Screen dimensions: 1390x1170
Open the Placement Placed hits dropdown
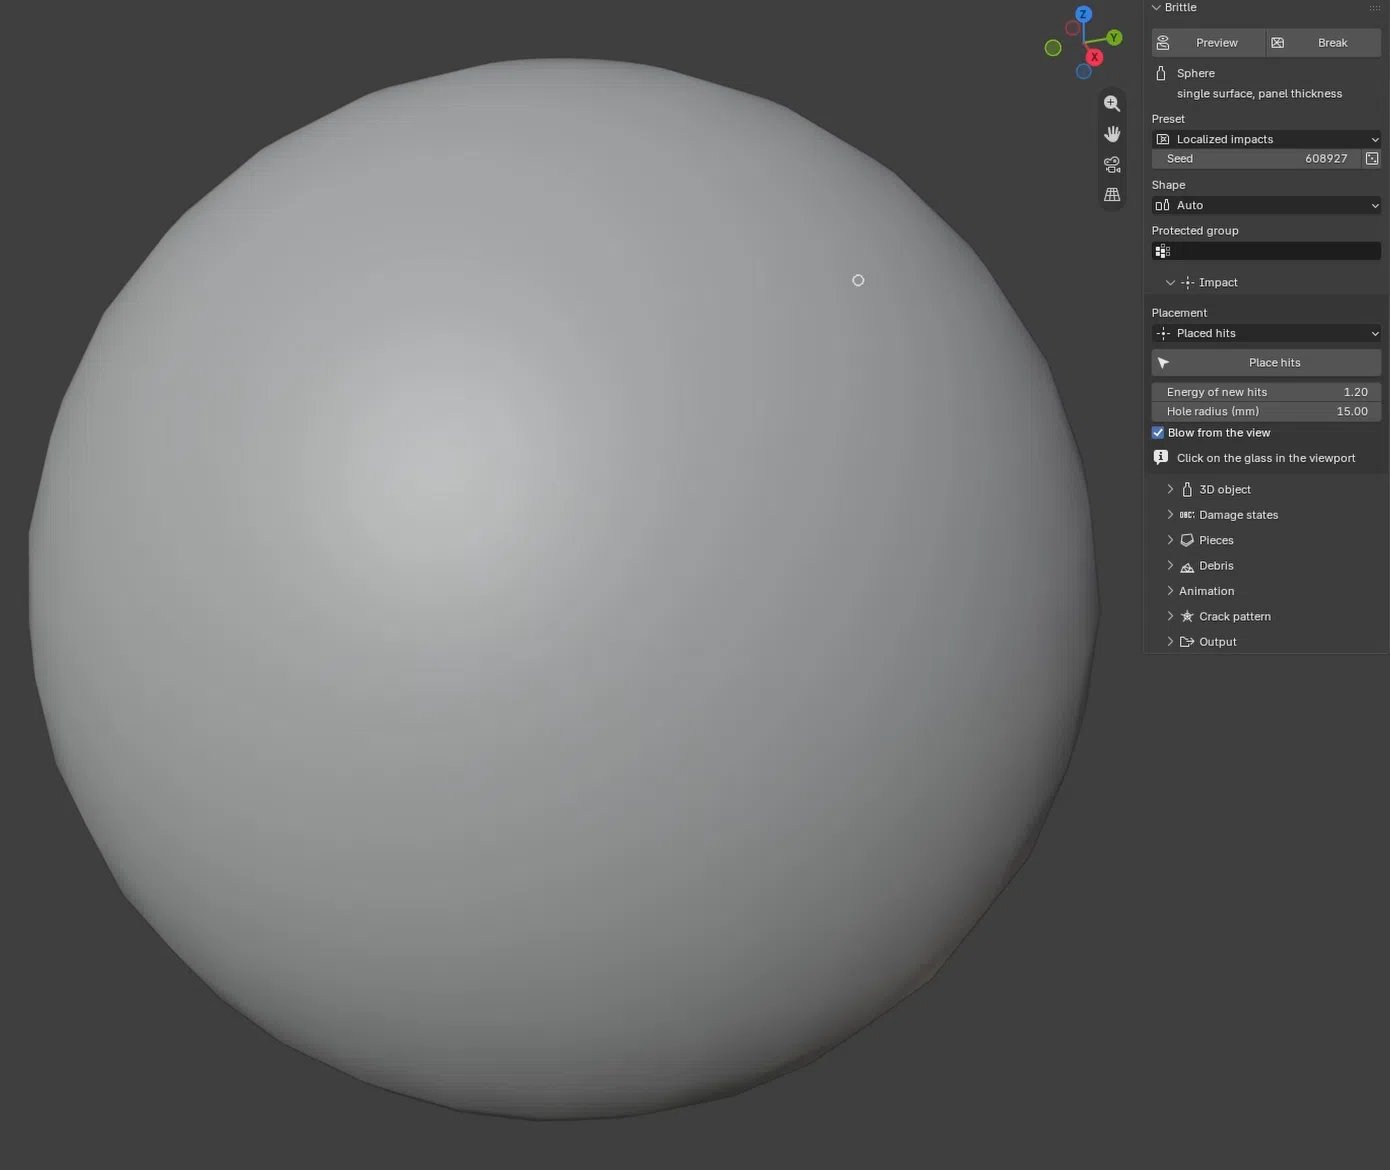(x=1266, y=333)
